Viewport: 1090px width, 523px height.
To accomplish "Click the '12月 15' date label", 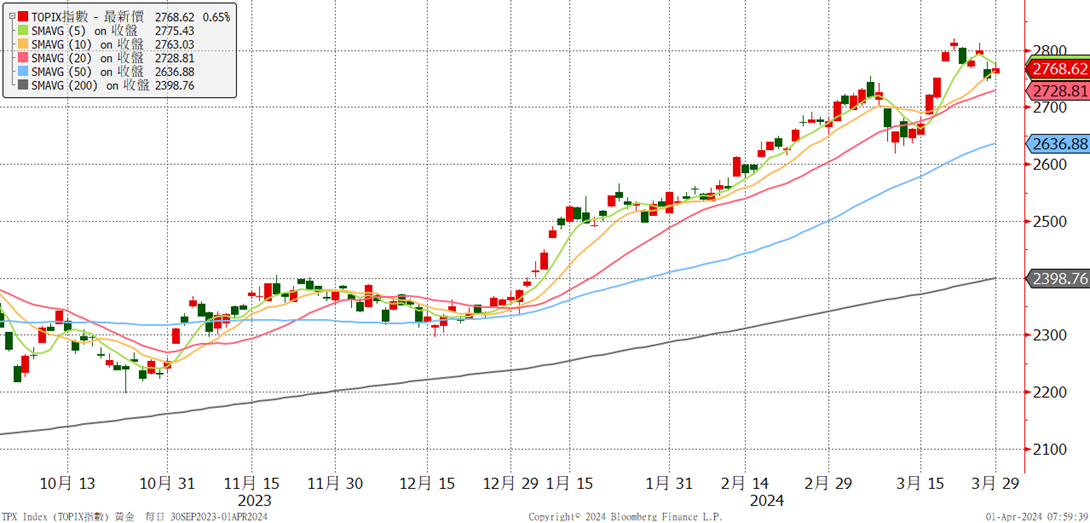I will [x=425, y=483].
